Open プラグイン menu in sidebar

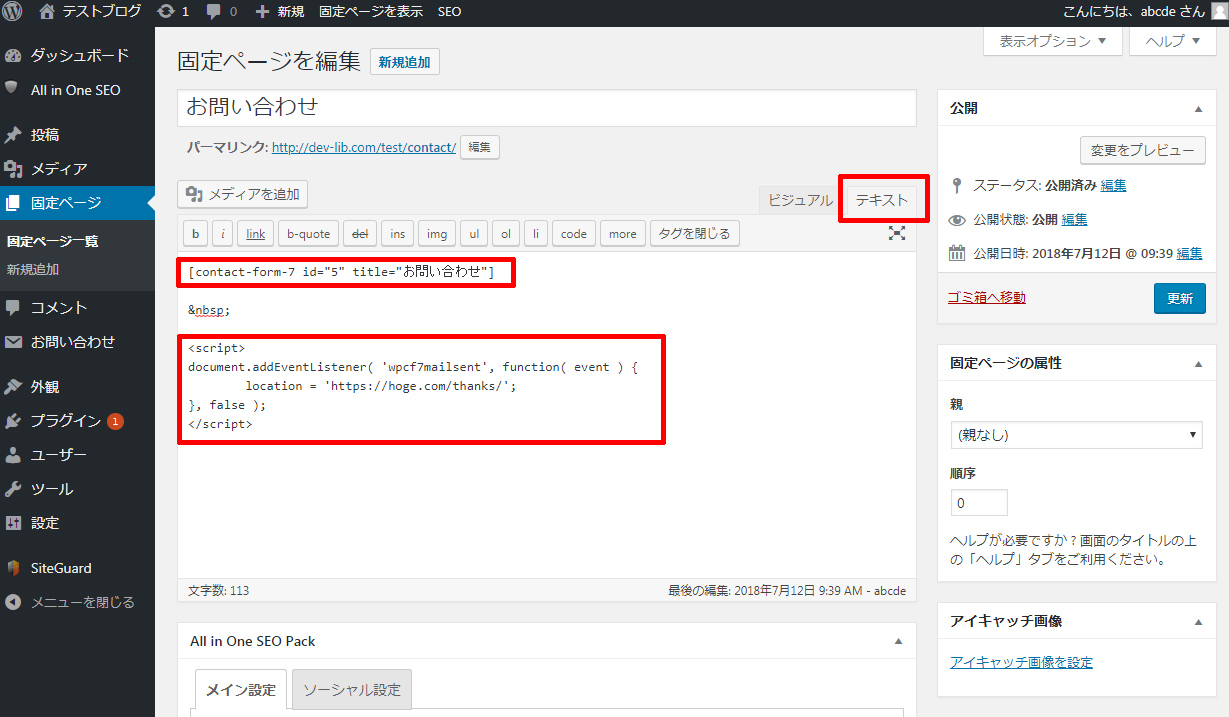pos(66,421)
